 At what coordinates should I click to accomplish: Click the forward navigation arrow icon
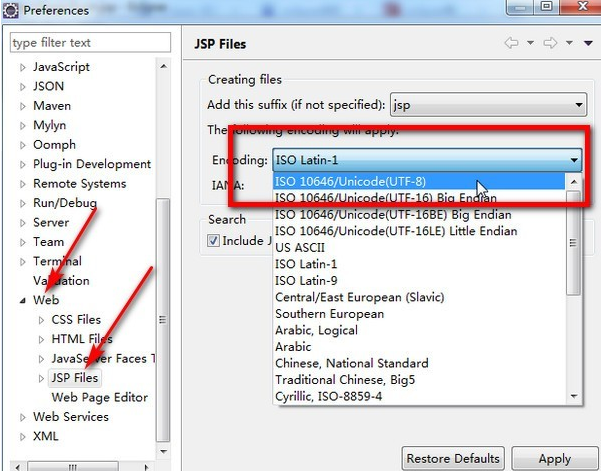(x=550, y=43)
